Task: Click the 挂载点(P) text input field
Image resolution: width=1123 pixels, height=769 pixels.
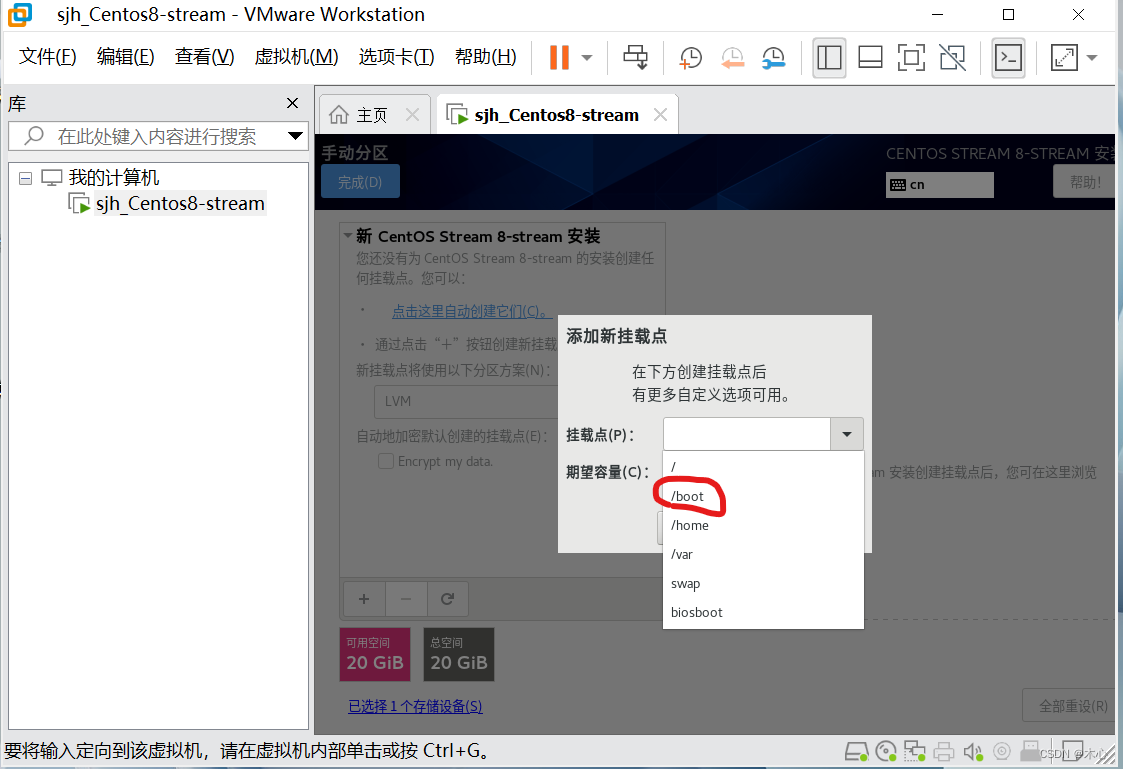Action: click(x=746, y=435)
